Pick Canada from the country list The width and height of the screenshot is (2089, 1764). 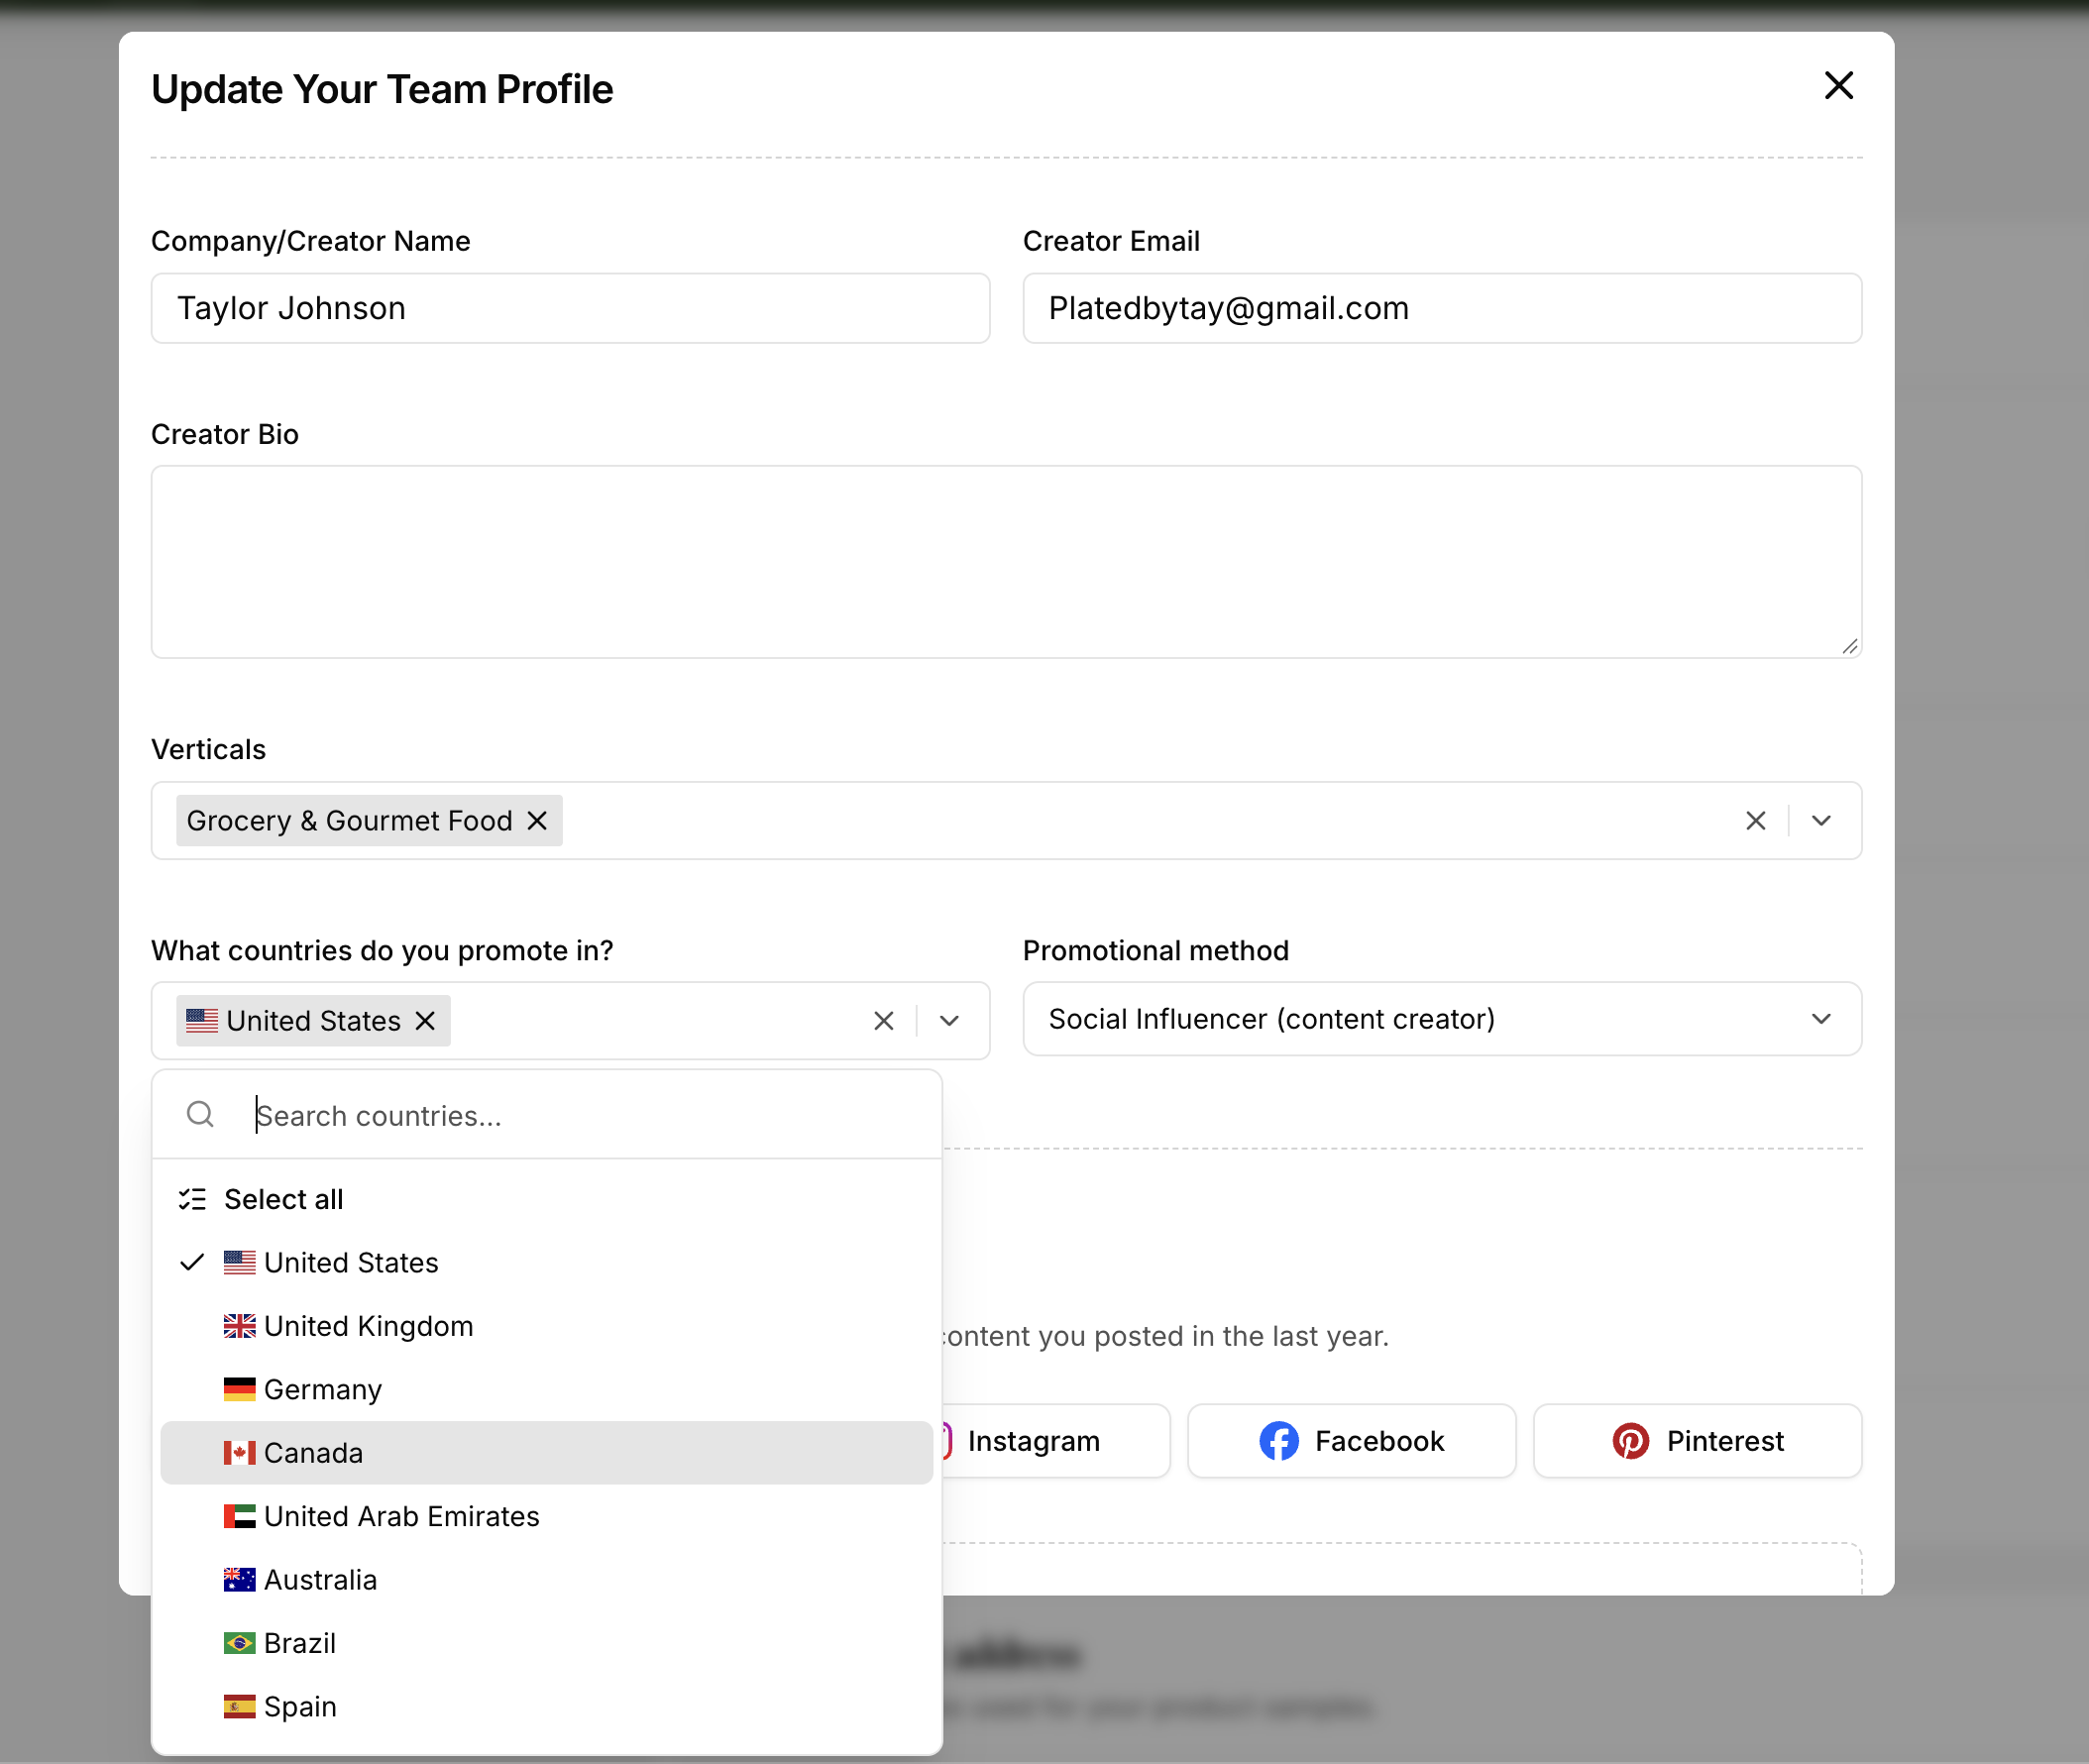(x=547, y=1453)
